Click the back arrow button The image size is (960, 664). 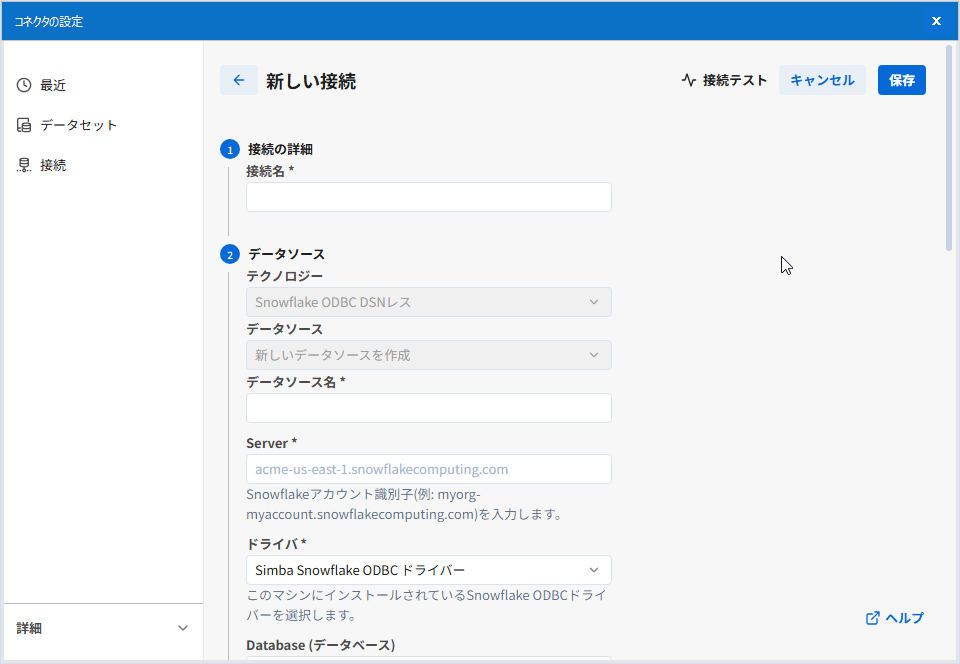pyautogui.click(x=239, y=80)
